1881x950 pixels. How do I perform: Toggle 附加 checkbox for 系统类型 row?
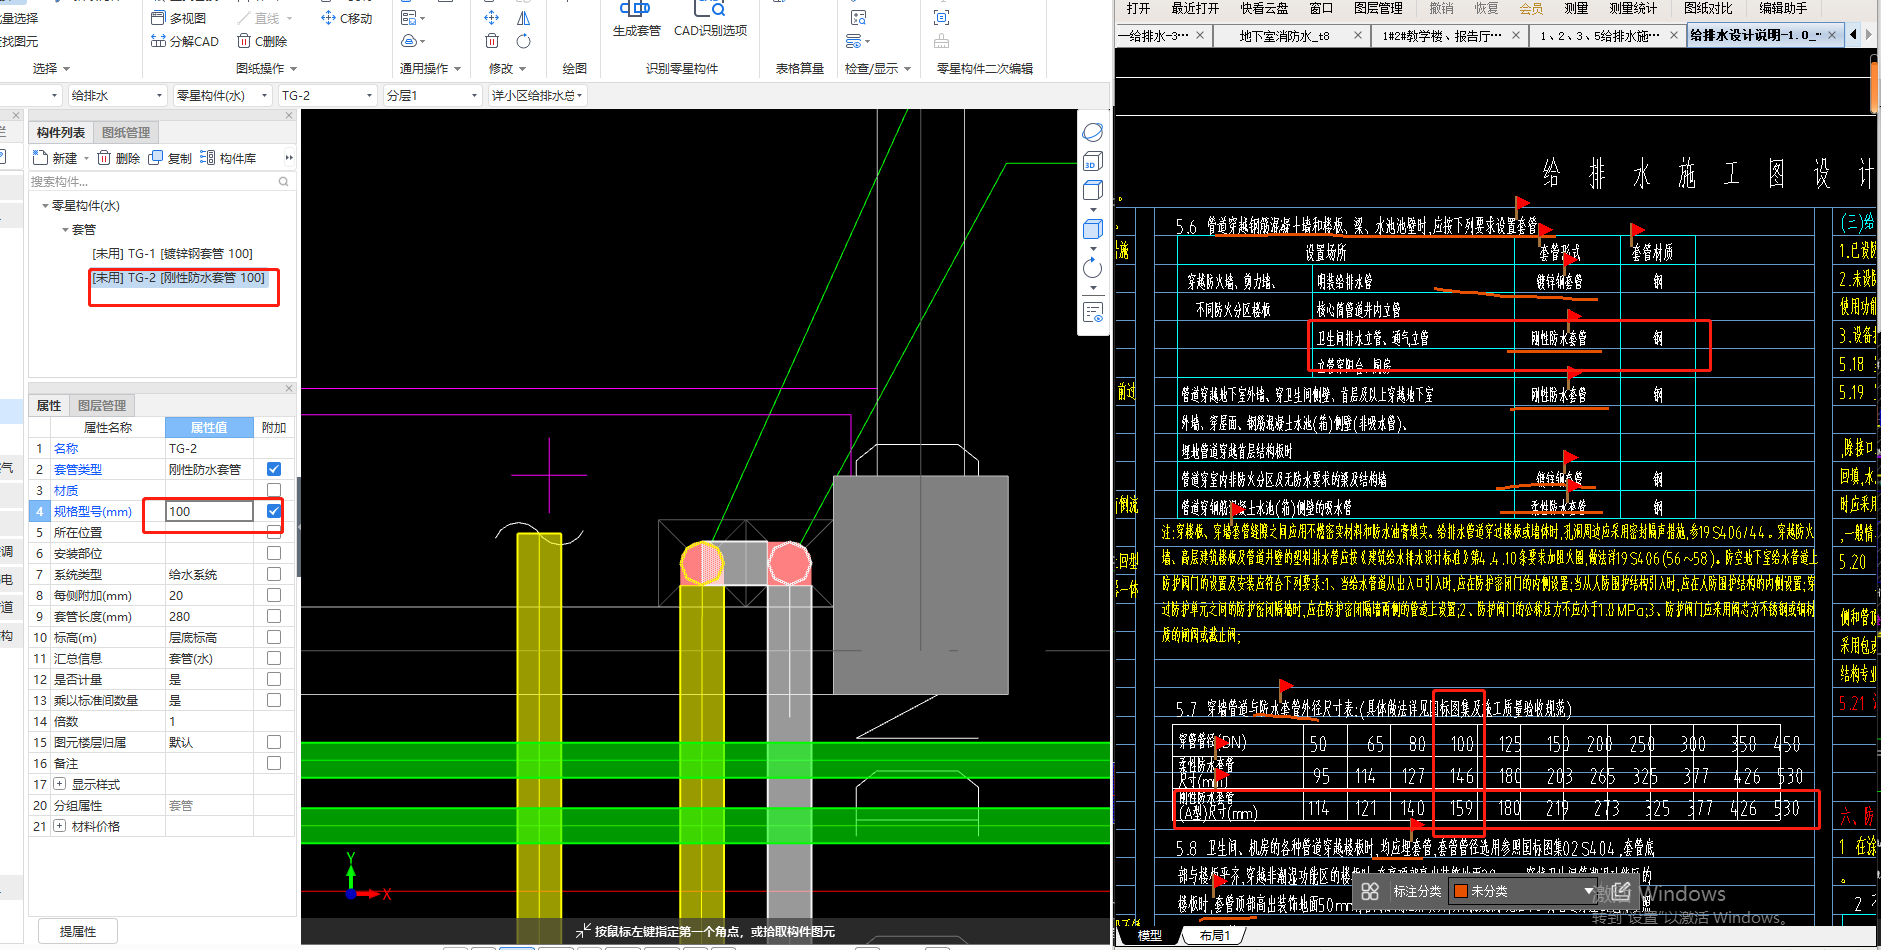pyautogui.click(x=274, y=574)
